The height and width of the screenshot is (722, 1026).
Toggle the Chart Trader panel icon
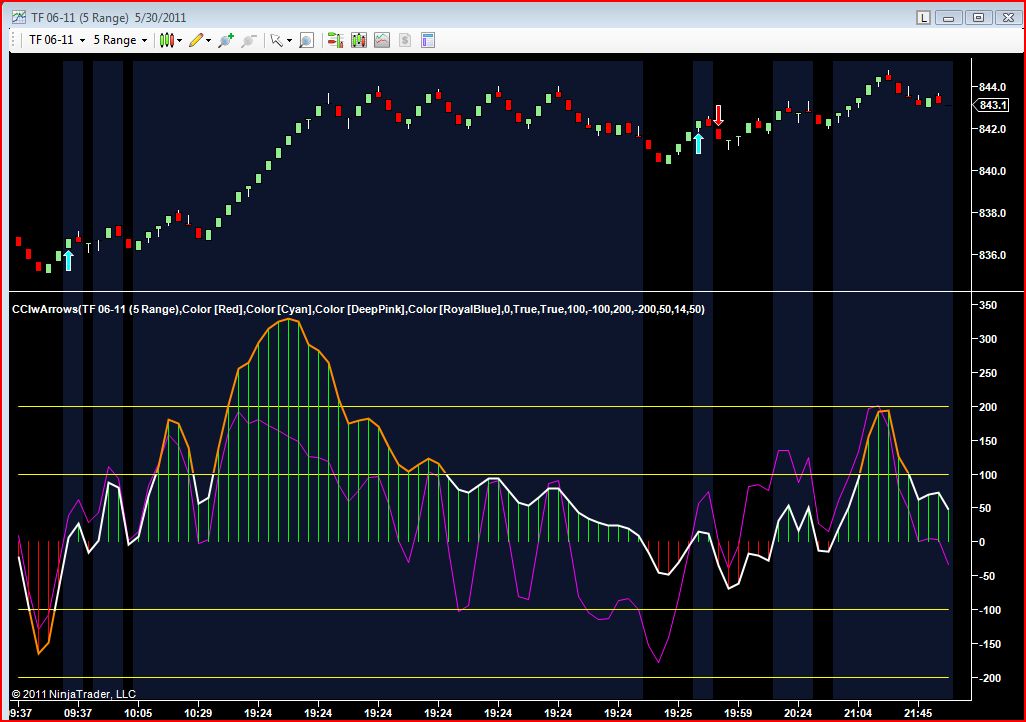tap(336, 41)
